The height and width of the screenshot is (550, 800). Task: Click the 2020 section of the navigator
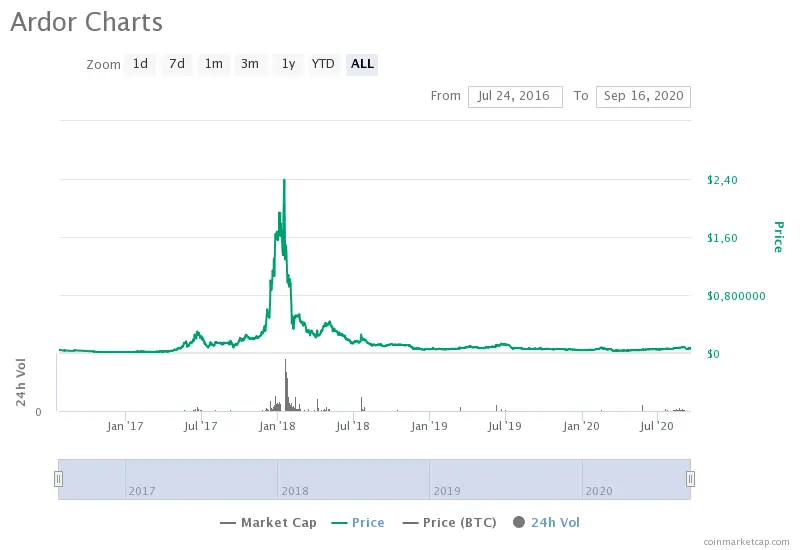[x=636, y=479]
